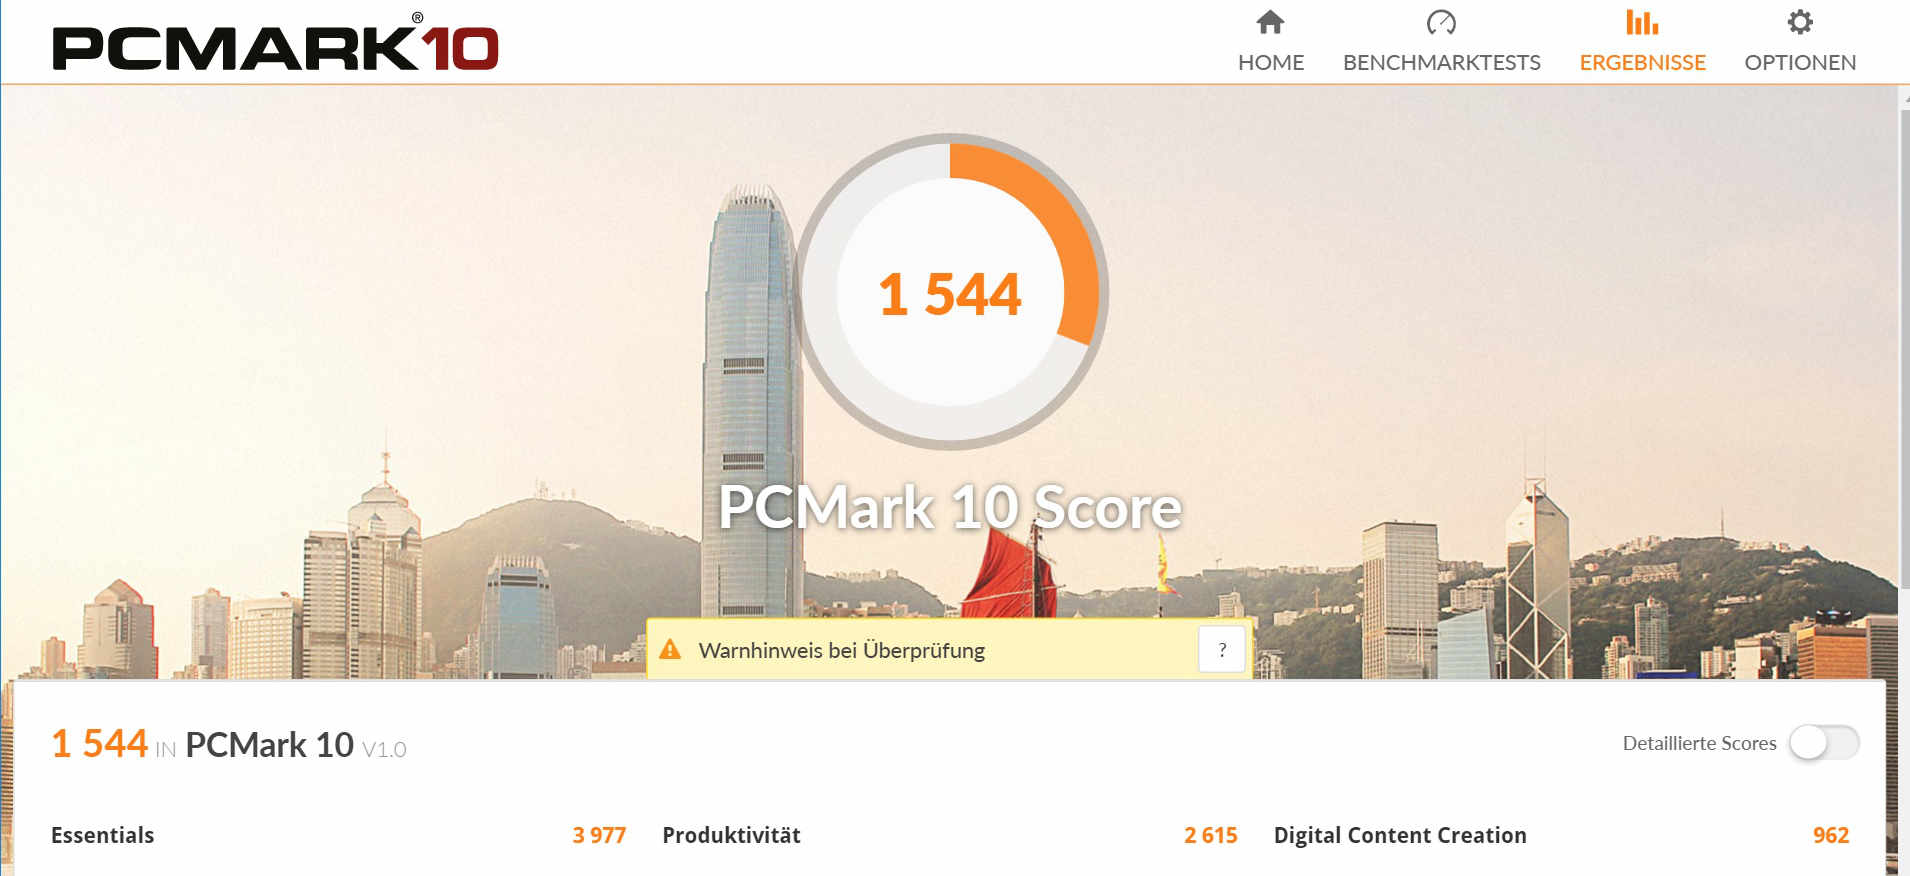Click the Produktivität score 2 615
The width and height of the screenshot is (1910, 876).
1211,835
